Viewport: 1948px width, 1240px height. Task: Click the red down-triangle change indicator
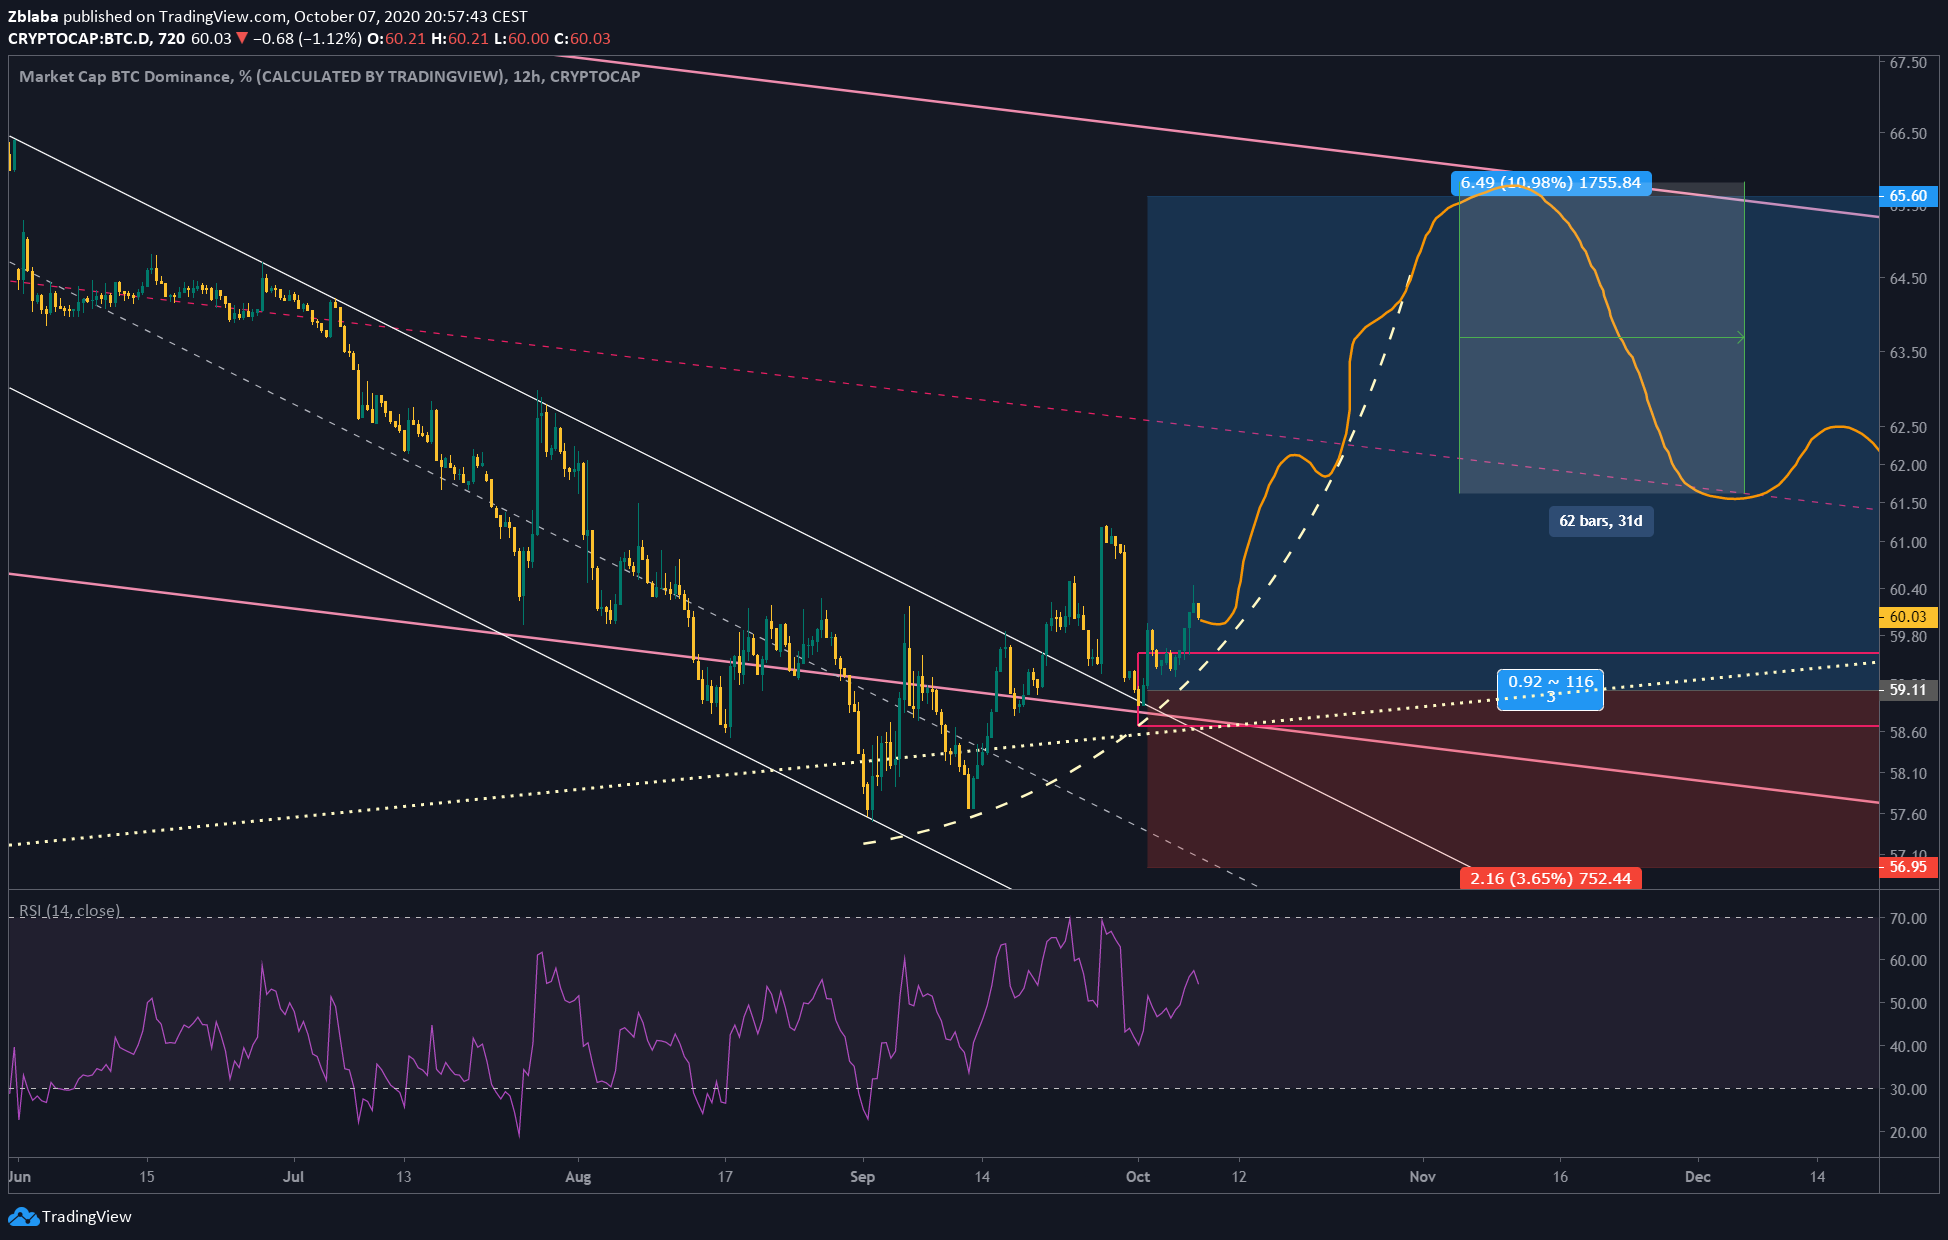pos(242,39)
